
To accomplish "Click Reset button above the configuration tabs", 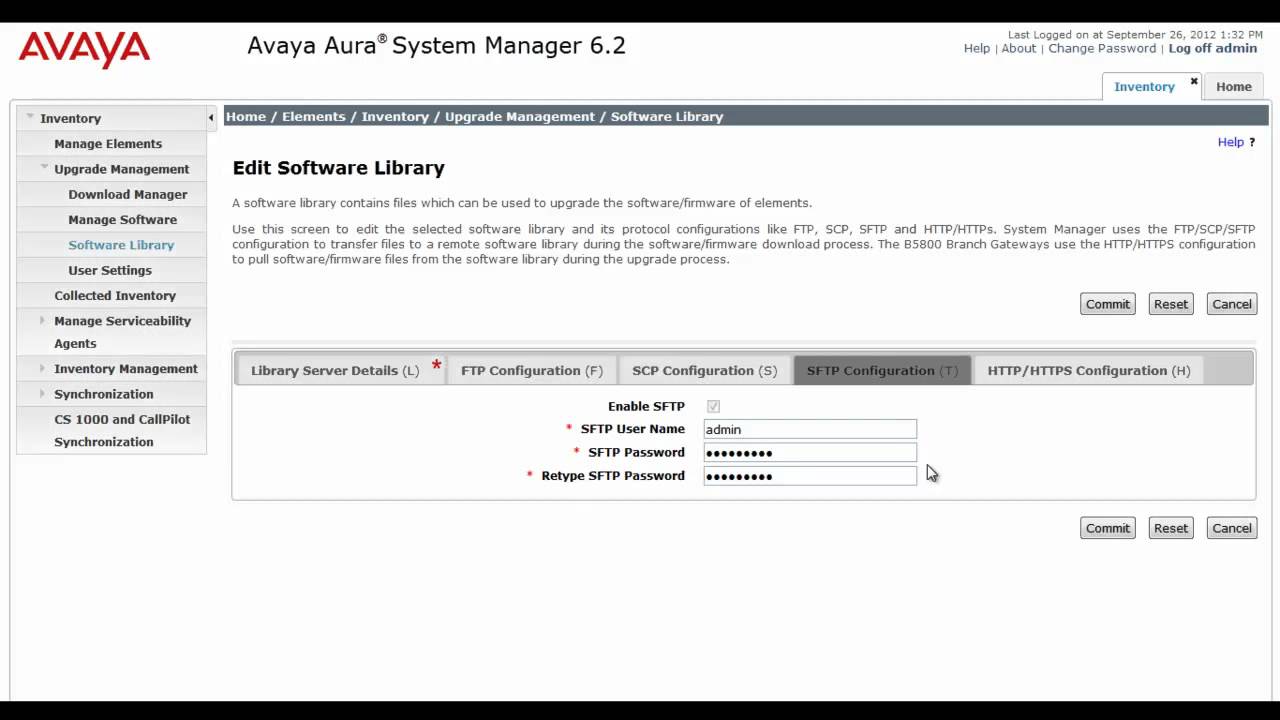I will pyautogui.click(x=1171, y=304).
